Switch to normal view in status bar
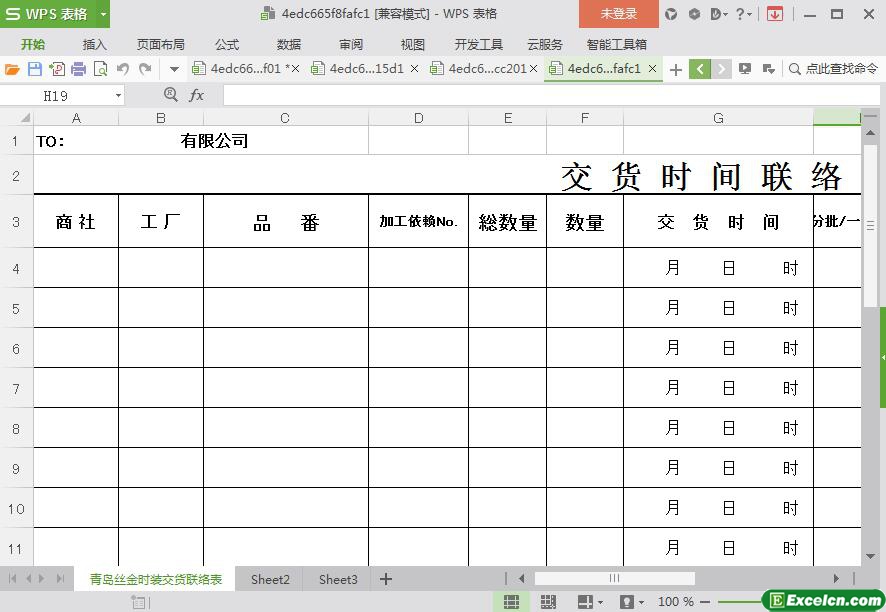The height and width of the screenshot is (612, 886). point(511,601)
